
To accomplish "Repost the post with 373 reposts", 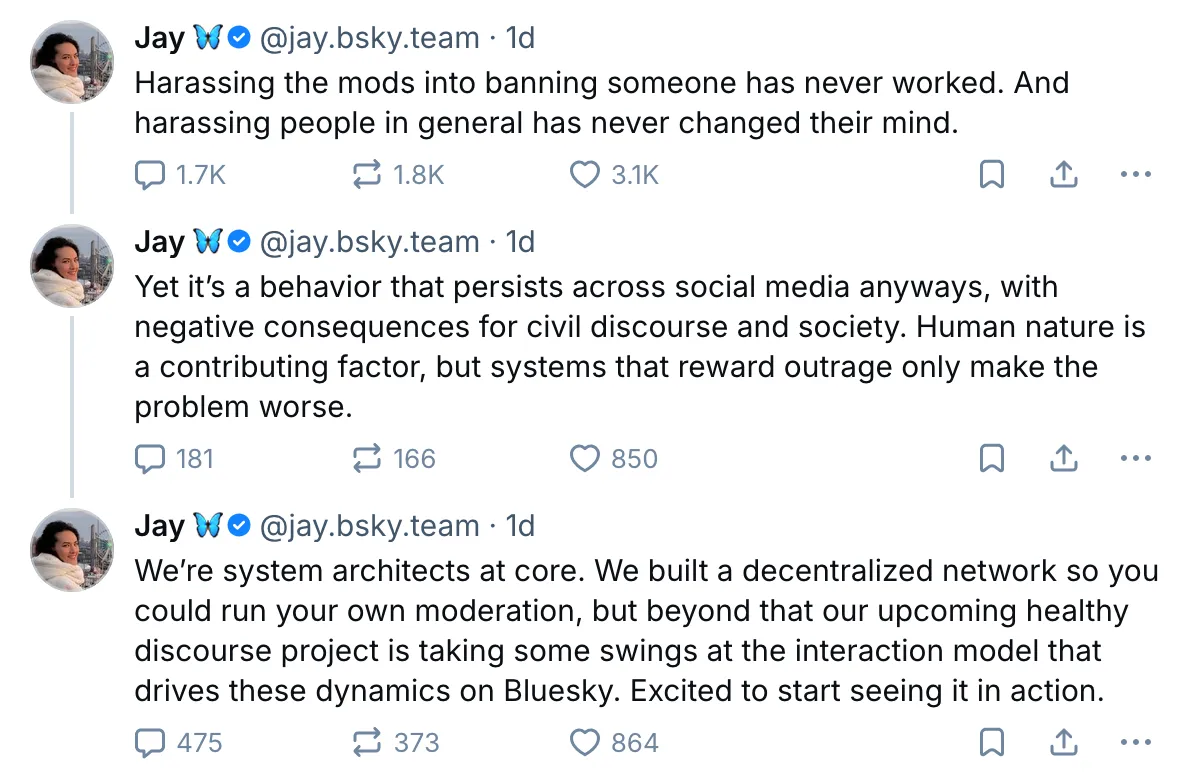I will 368,743.
